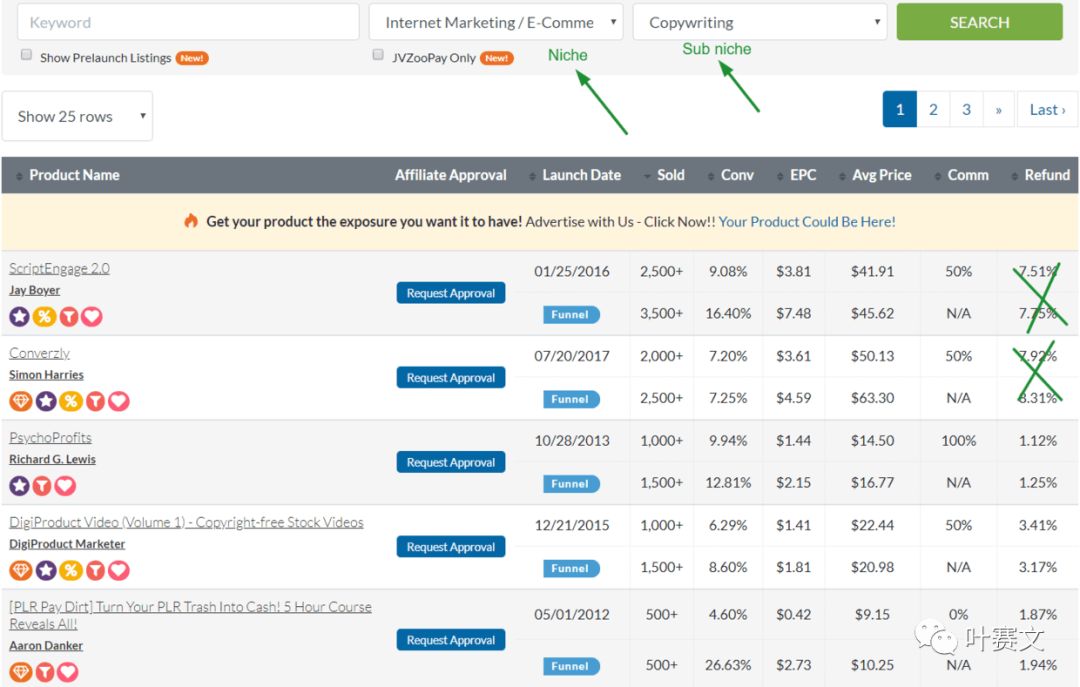
Task: Click the orange percent badge under DigiProduct Marketer
Action: [70, 571]
